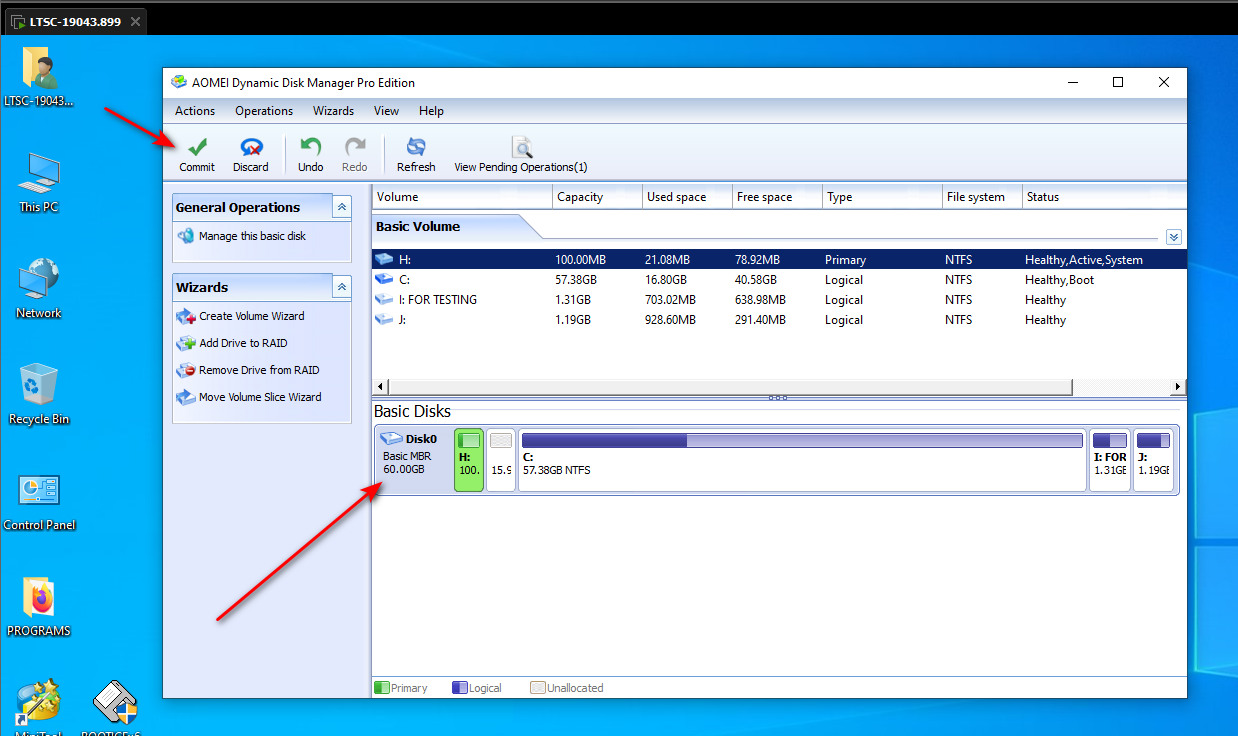Collapse the General Operations panel

[x=342, y=207]
